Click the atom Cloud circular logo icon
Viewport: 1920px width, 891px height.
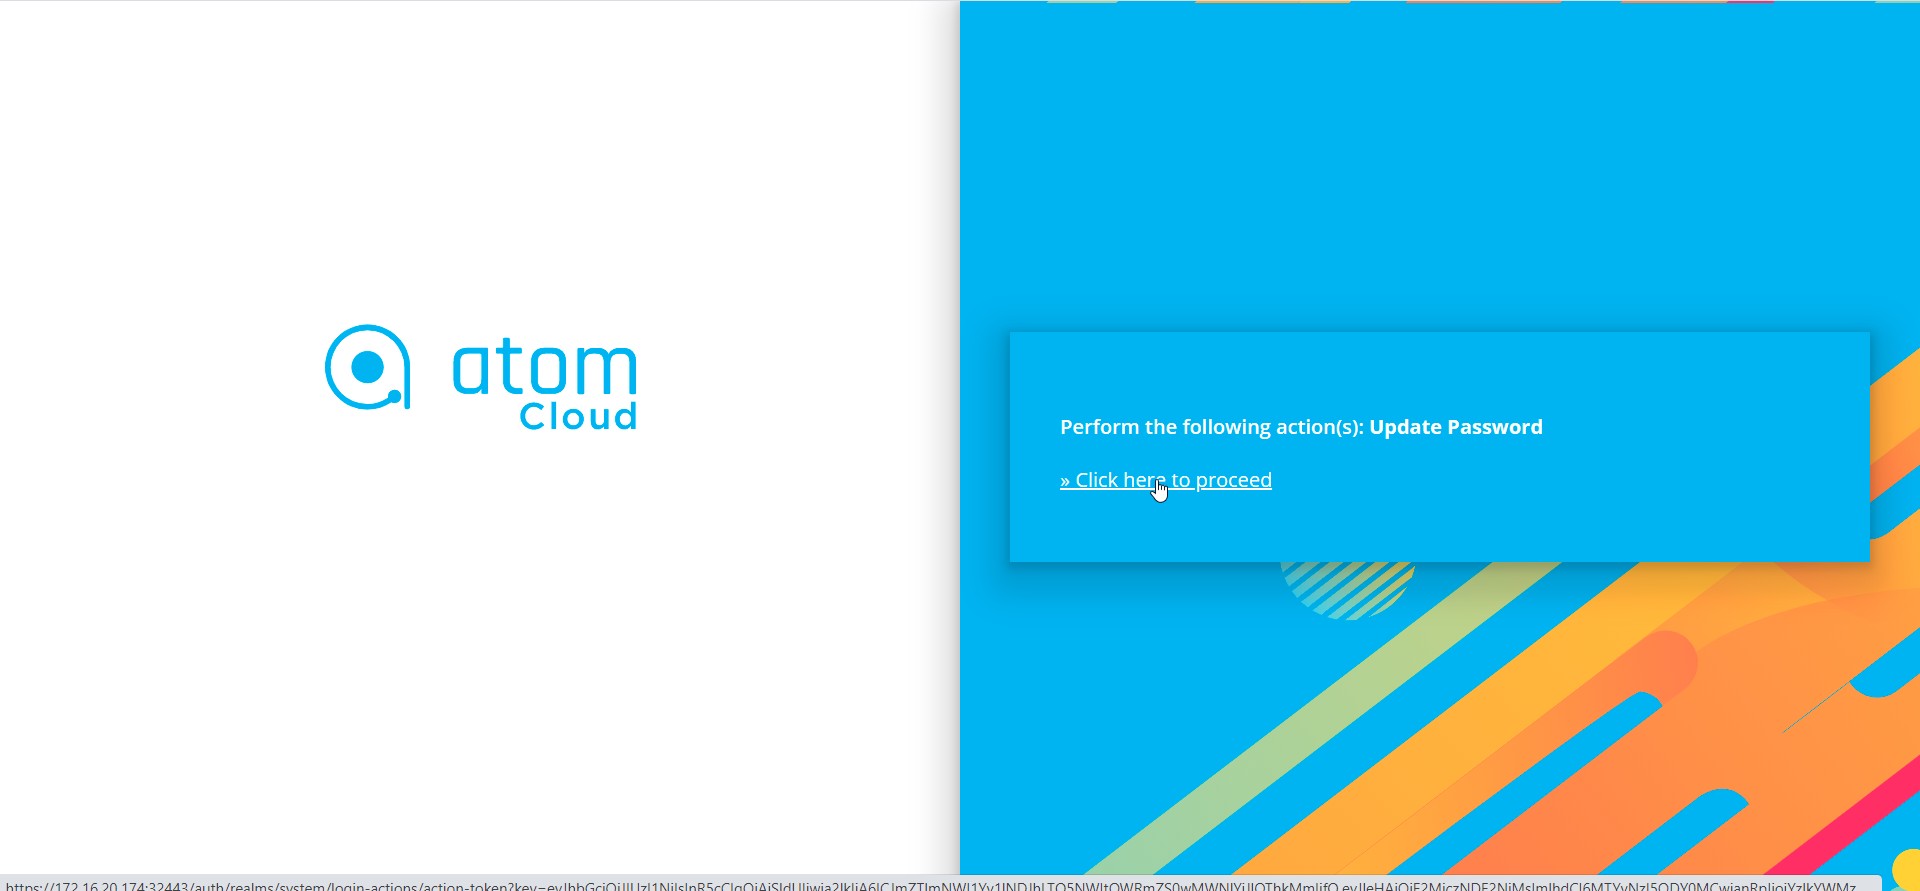pyautogui.click(x=368, y=367)
